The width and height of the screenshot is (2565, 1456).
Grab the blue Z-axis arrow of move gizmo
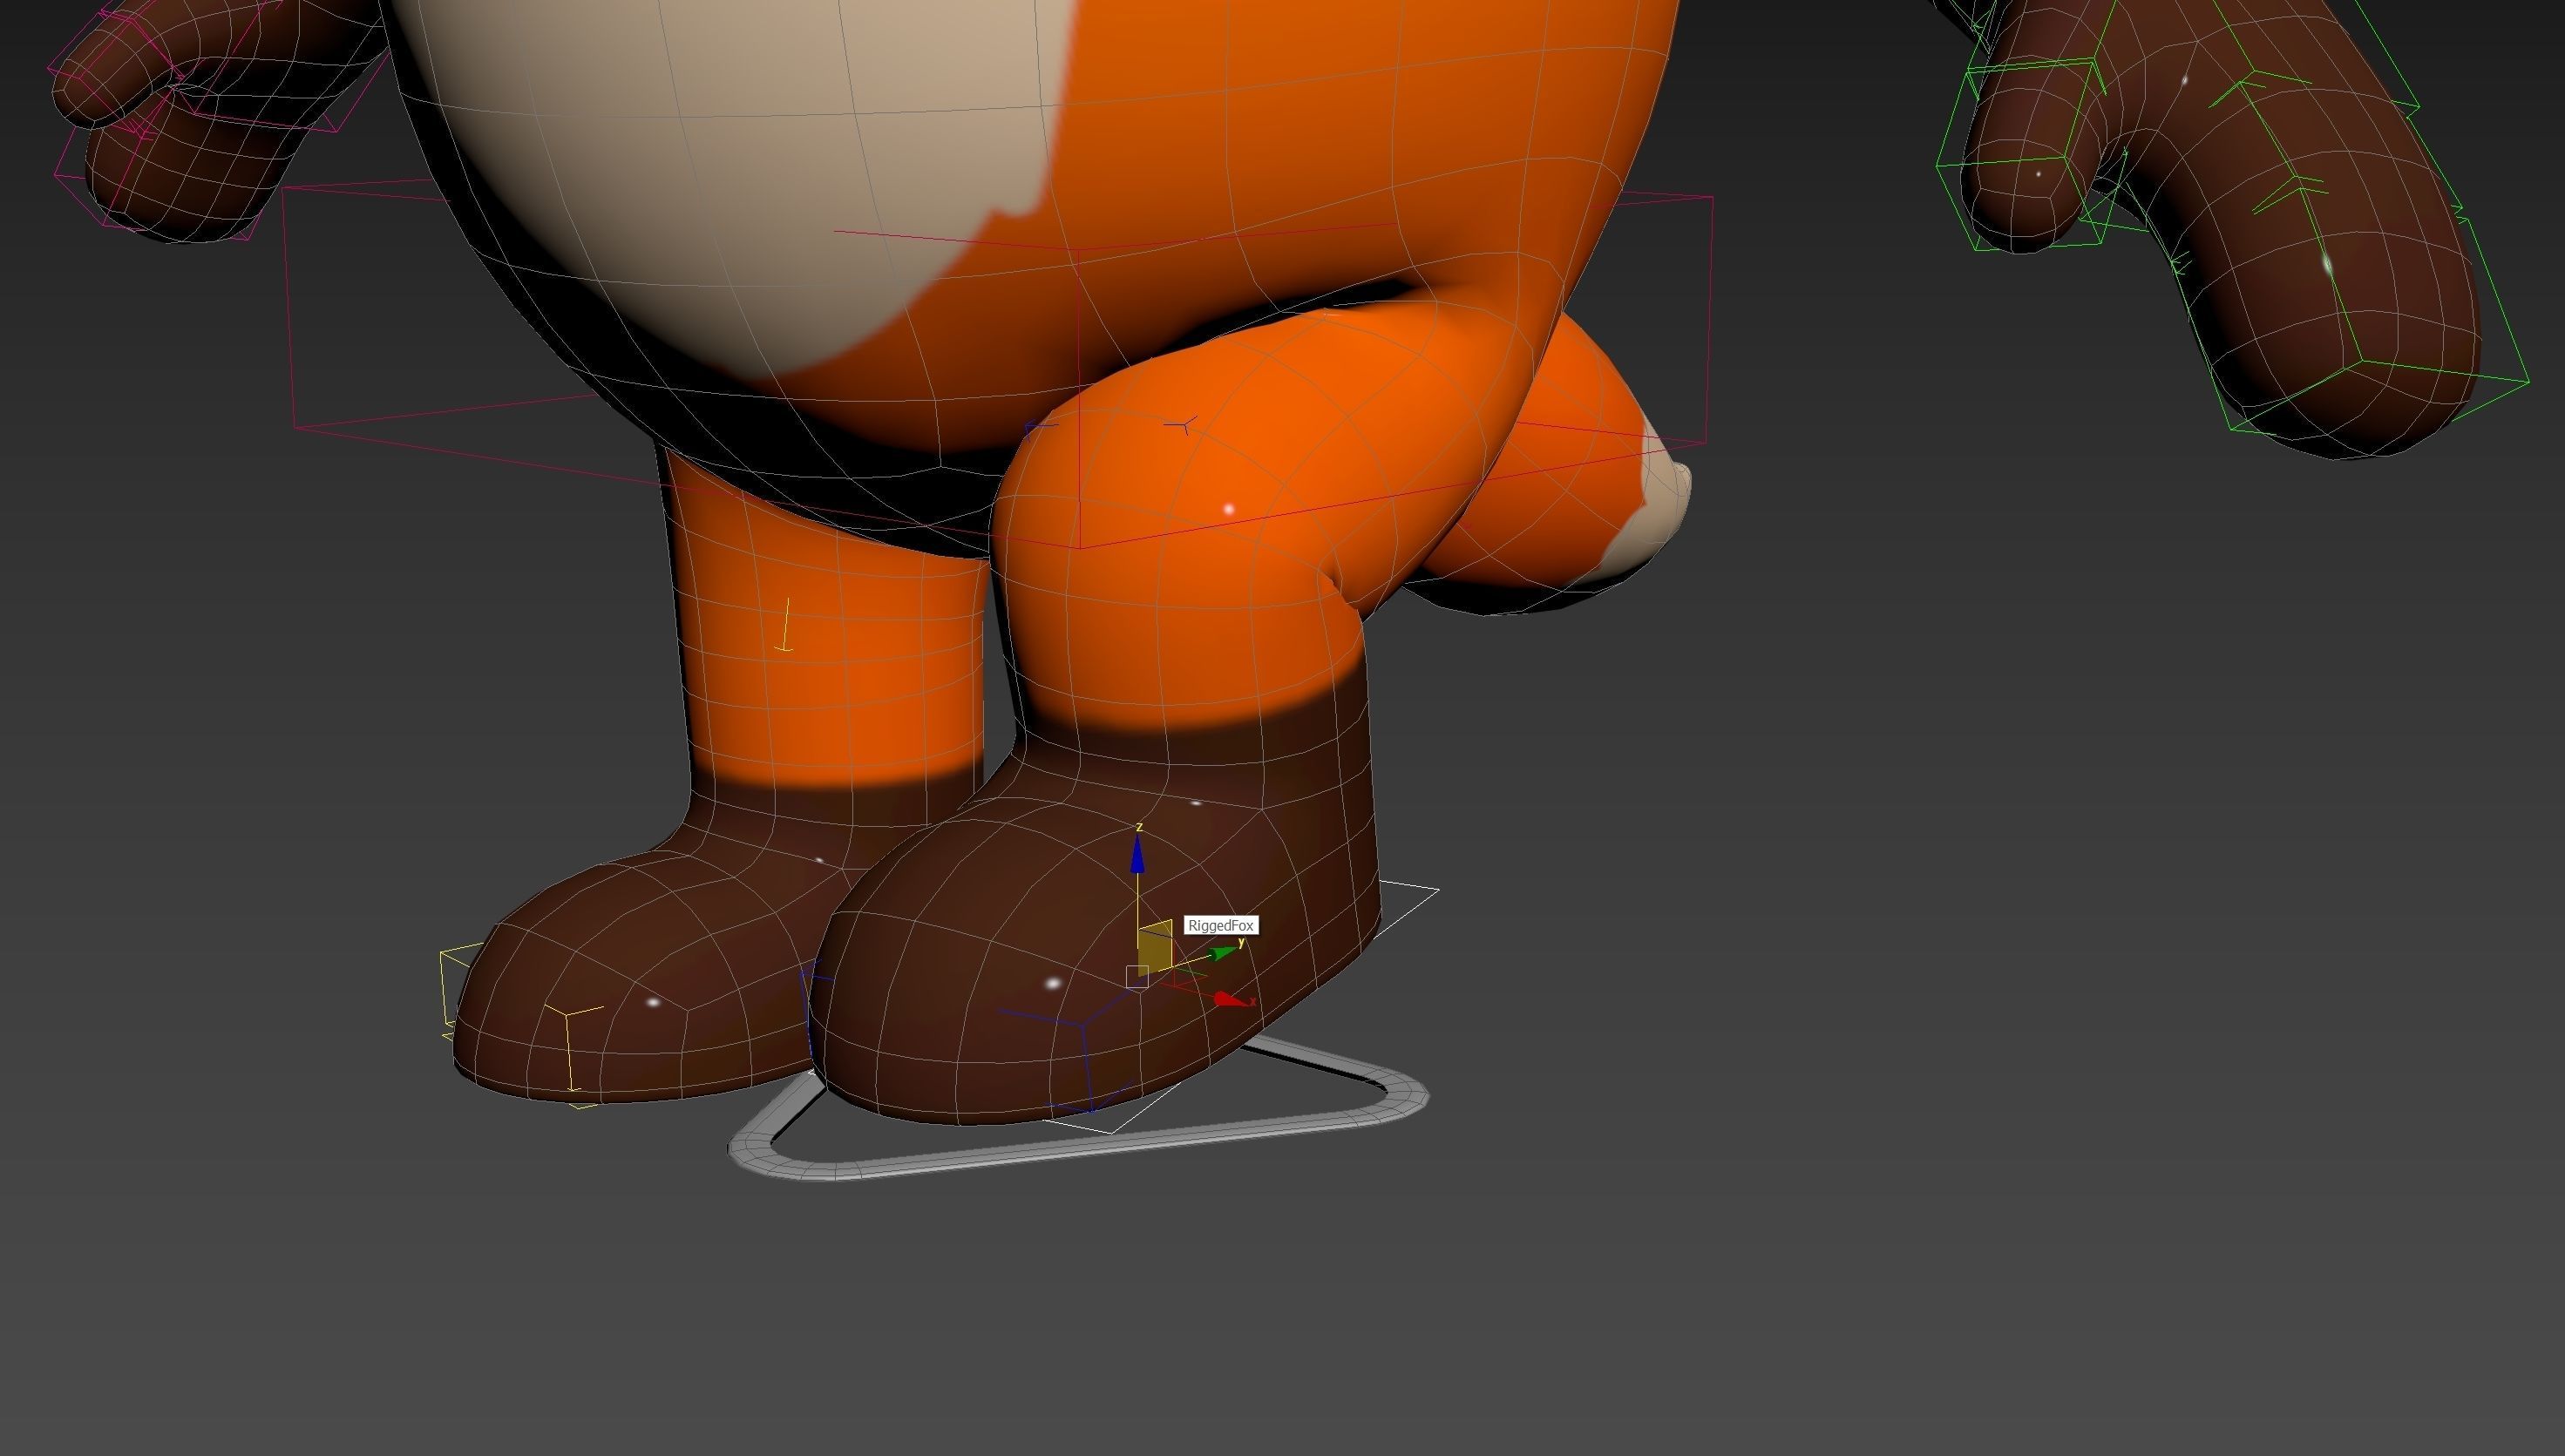click(1137, 855)
